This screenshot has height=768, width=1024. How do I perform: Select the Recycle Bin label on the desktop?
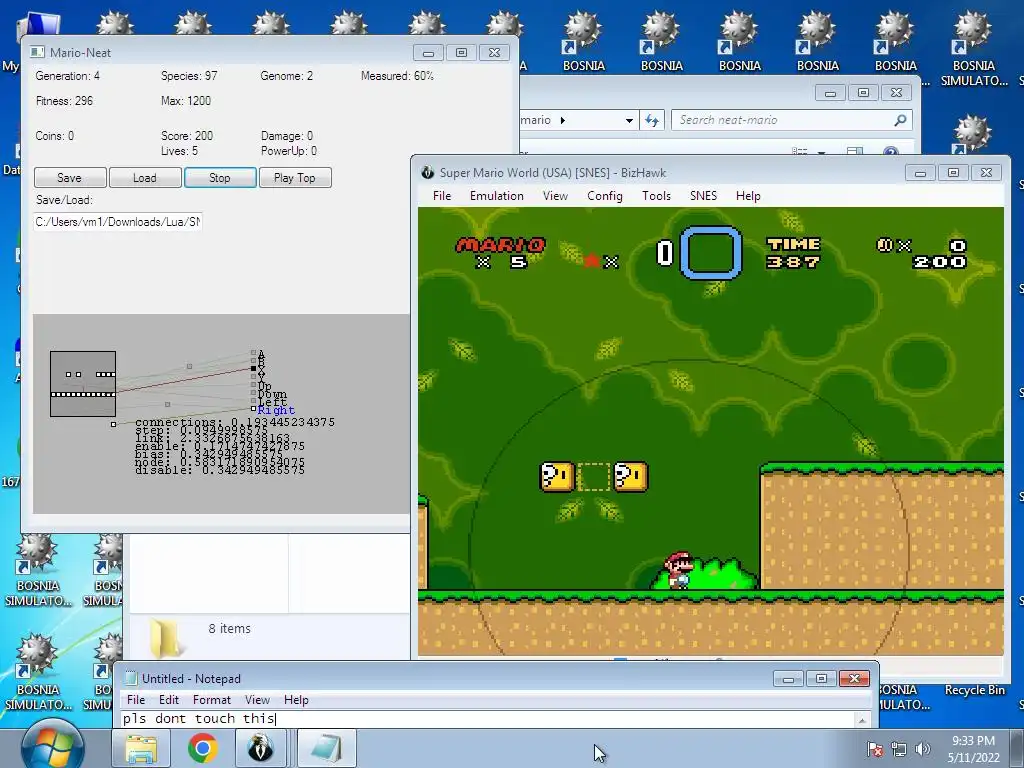[974, 690]
